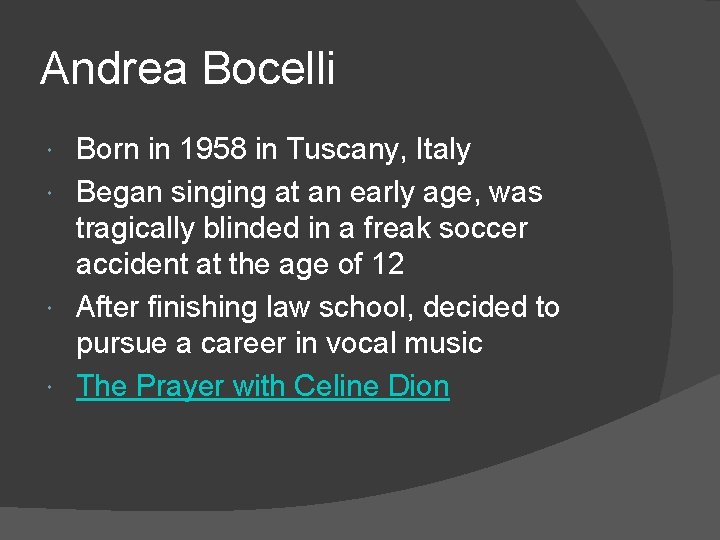Click the word Bocelli in the title

click(x=269, y=69)
